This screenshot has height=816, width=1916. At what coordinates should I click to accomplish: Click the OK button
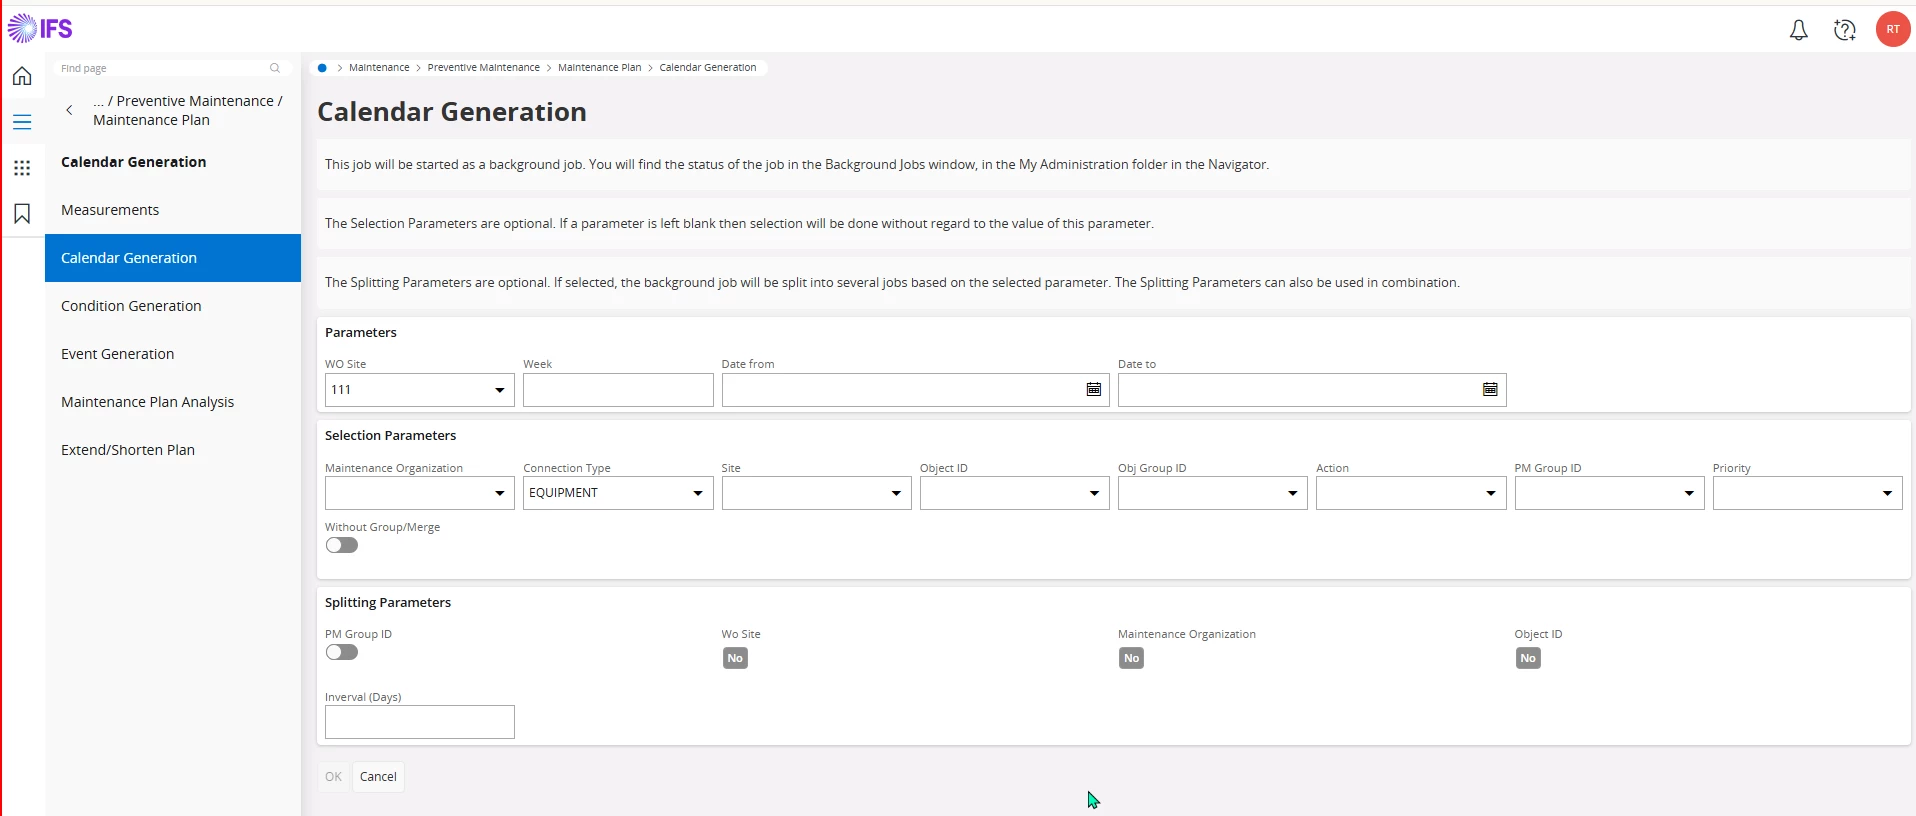(x=333, y=777)
